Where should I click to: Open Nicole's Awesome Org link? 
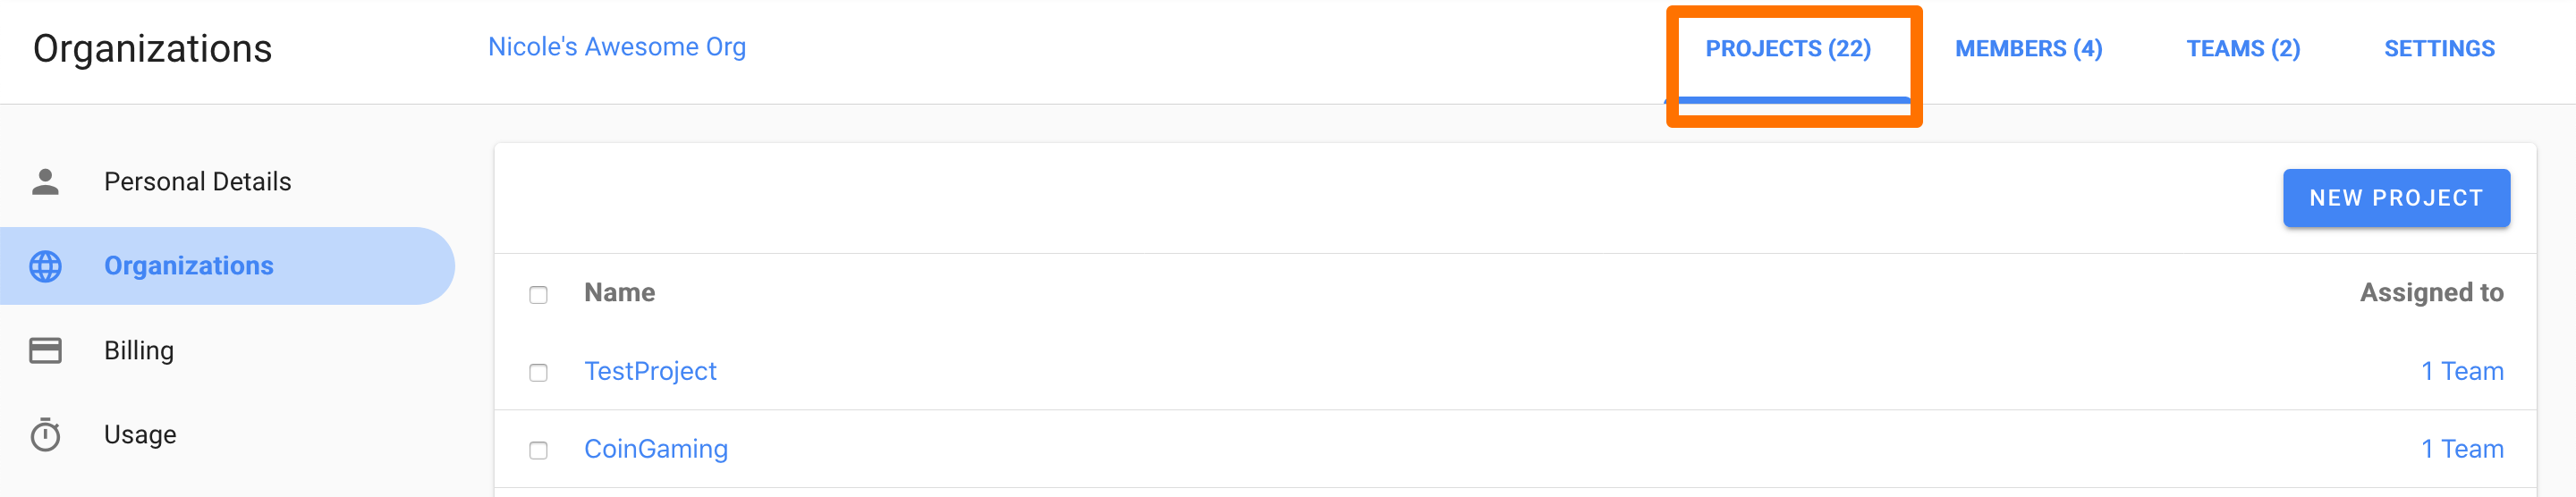point(616,47)
